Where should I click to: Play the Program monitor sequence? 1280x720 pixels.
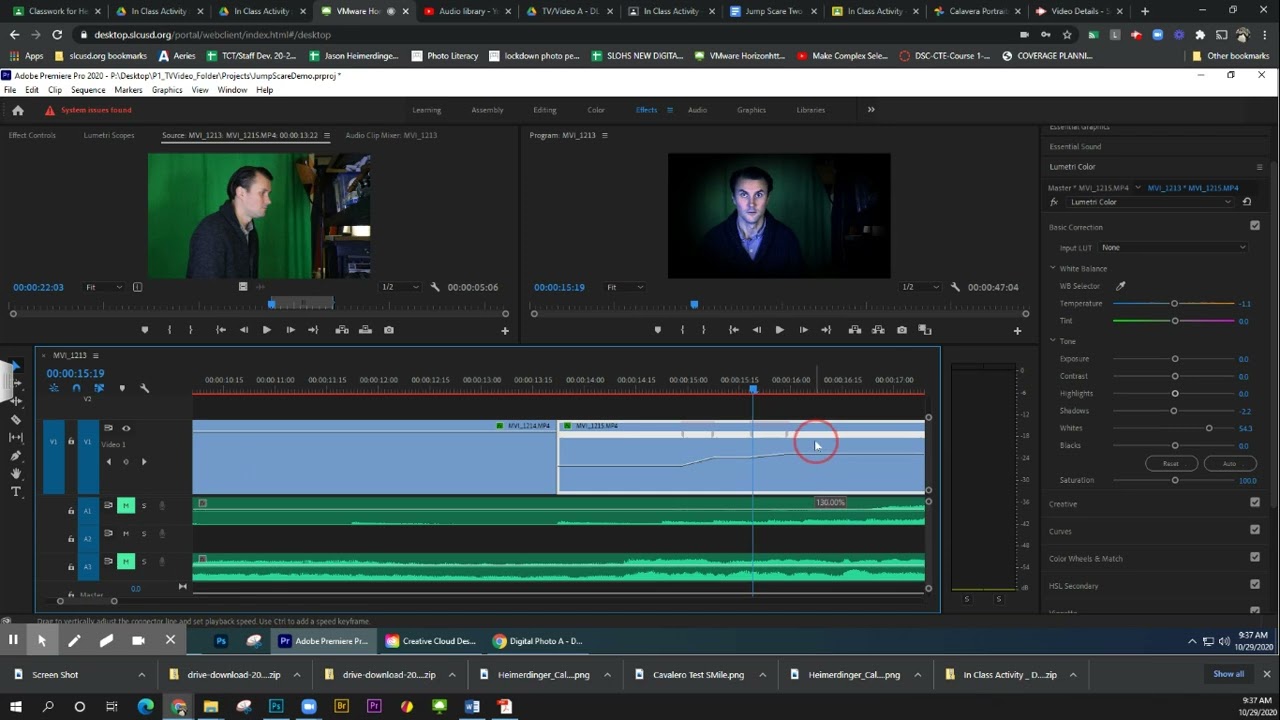pyautogui.click(x=779, y=330)
